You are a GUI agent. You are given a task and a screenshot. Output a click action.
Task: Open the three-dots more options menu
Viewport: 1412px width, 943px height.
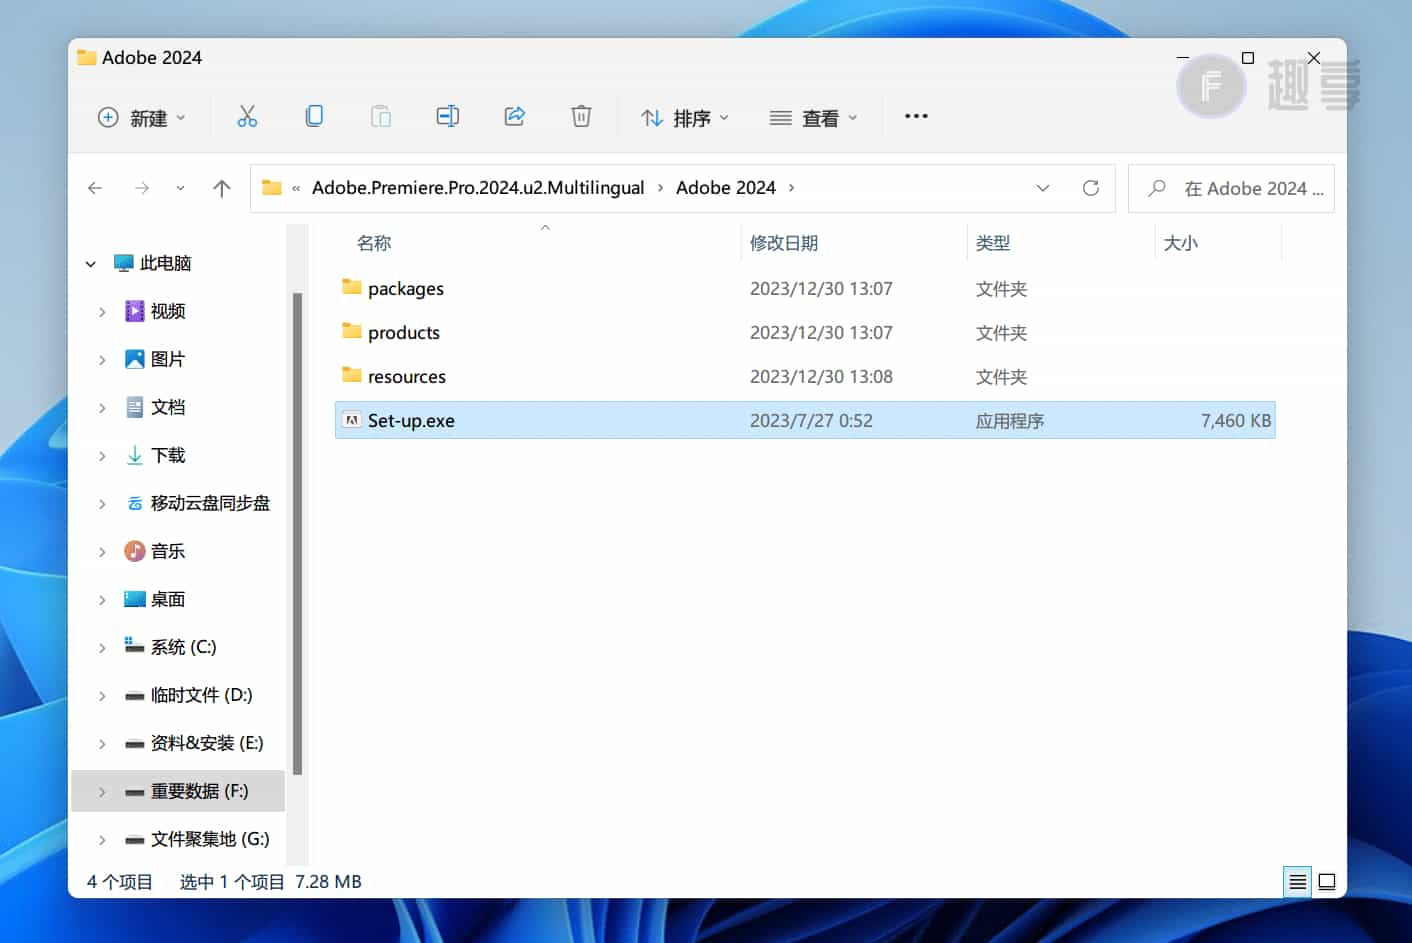916,116
